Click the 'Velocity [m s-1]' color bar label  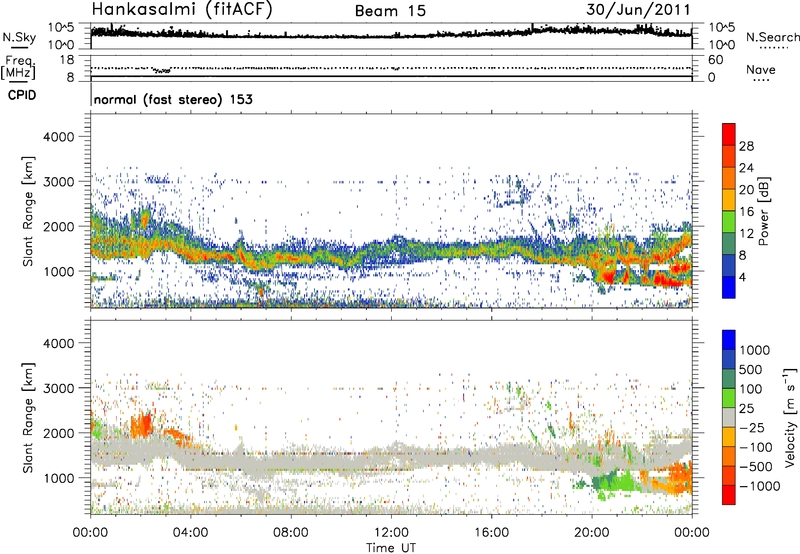[790, 417]
